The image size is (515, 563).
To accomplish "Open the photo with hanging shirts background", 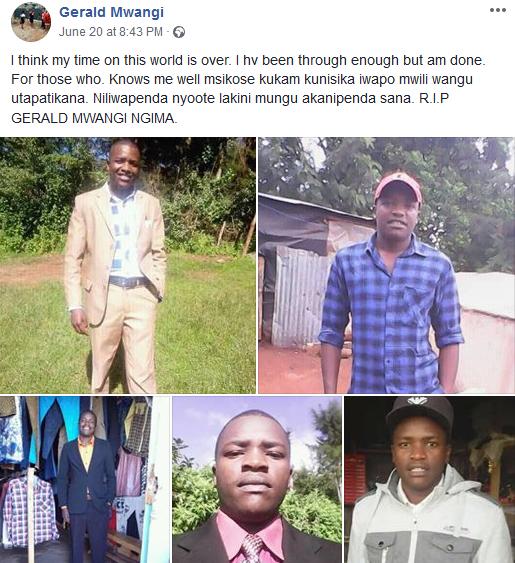I will pos(85,480).
